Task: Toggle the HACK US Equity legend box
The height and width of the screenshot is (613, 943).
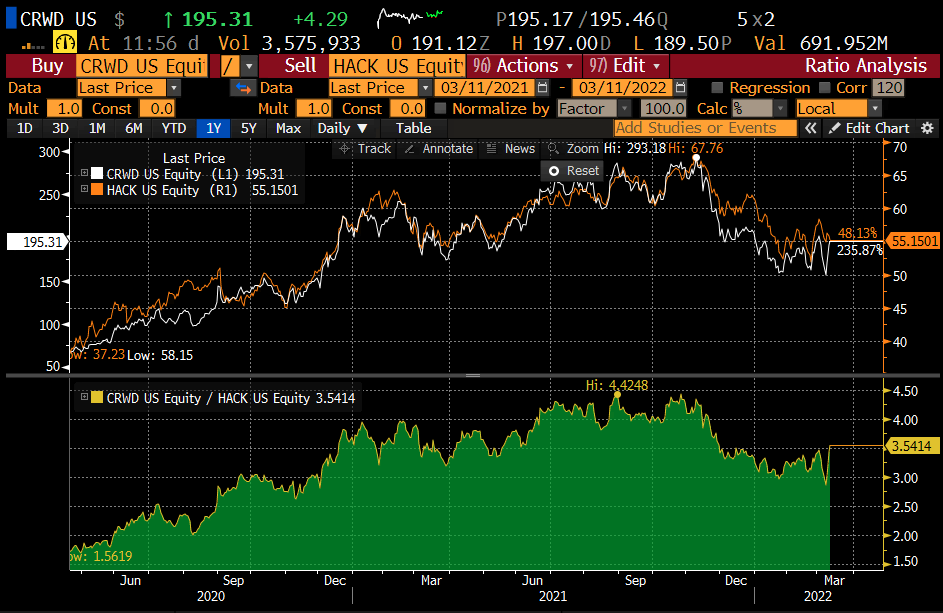Action: coord(85,189)
